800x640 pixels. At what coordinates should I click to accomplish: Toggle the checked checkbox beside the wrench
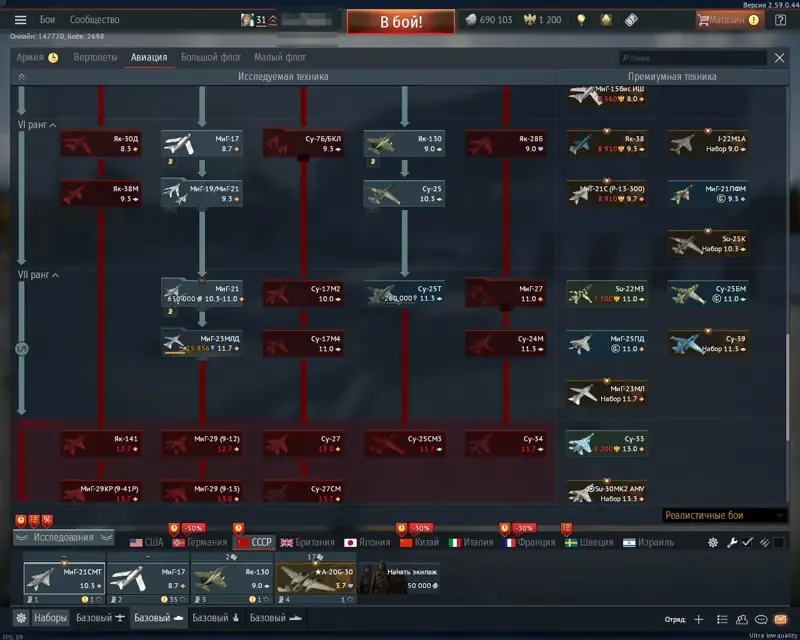(x=747, y=543)
